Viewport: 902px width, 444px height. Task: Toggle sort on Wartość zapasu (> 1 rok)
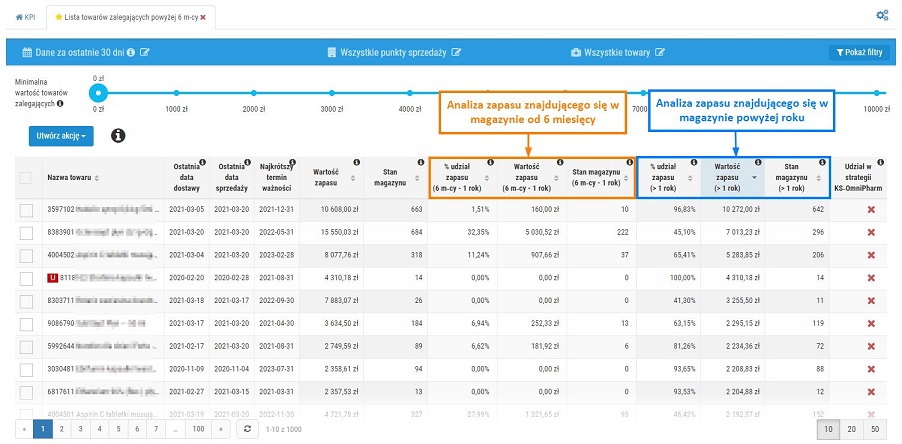coord(754,178)
